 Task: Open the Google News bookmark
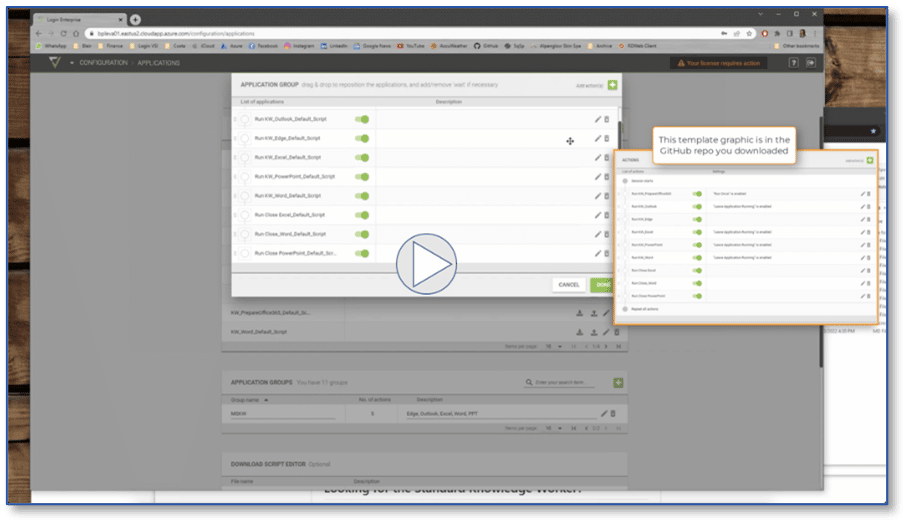(x=372, y=46)
